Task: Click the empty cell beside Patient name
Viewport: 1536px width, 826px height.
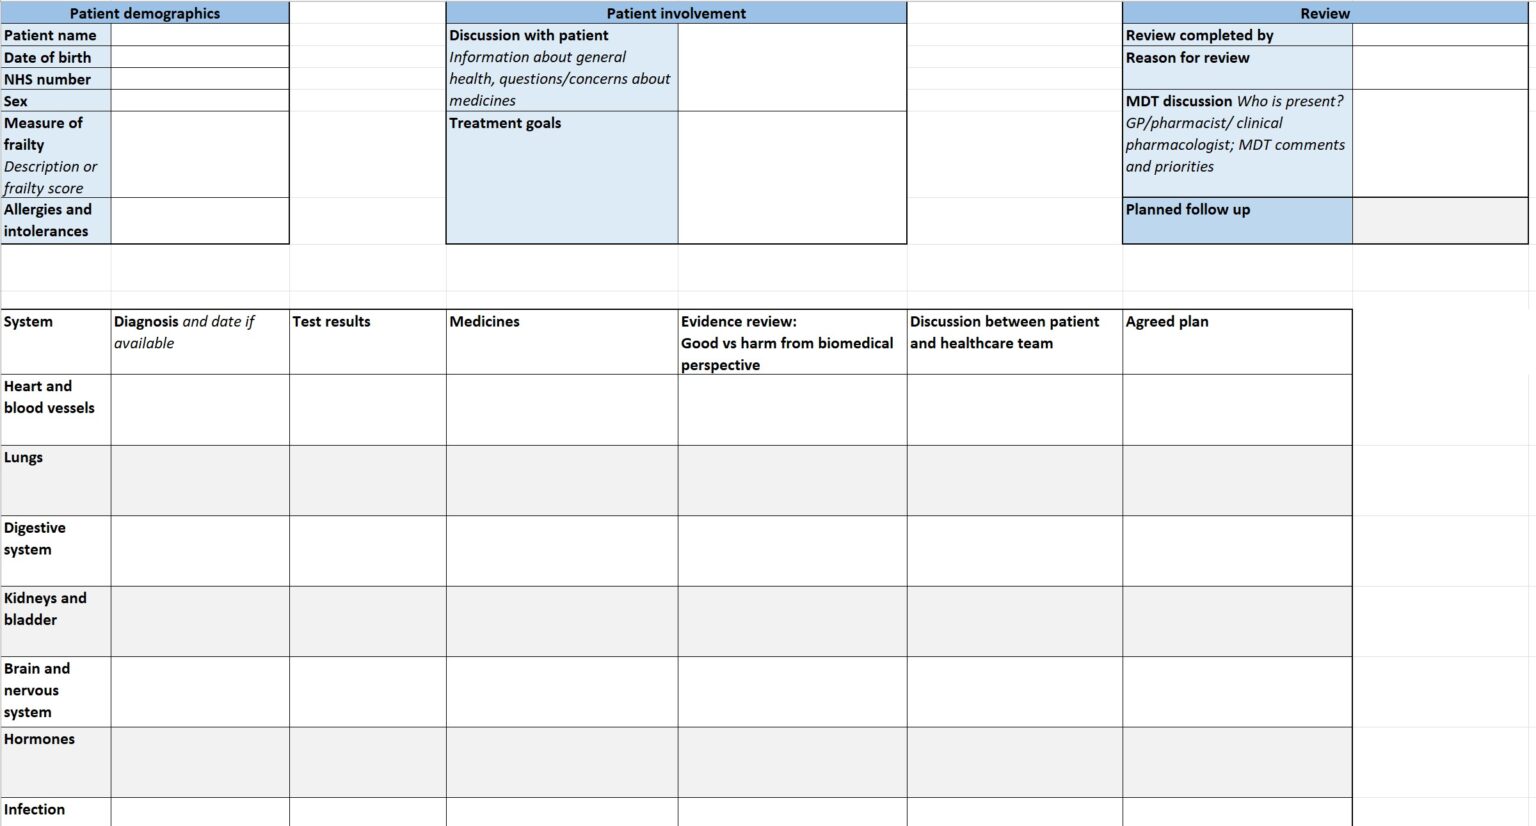Action: 199,35
